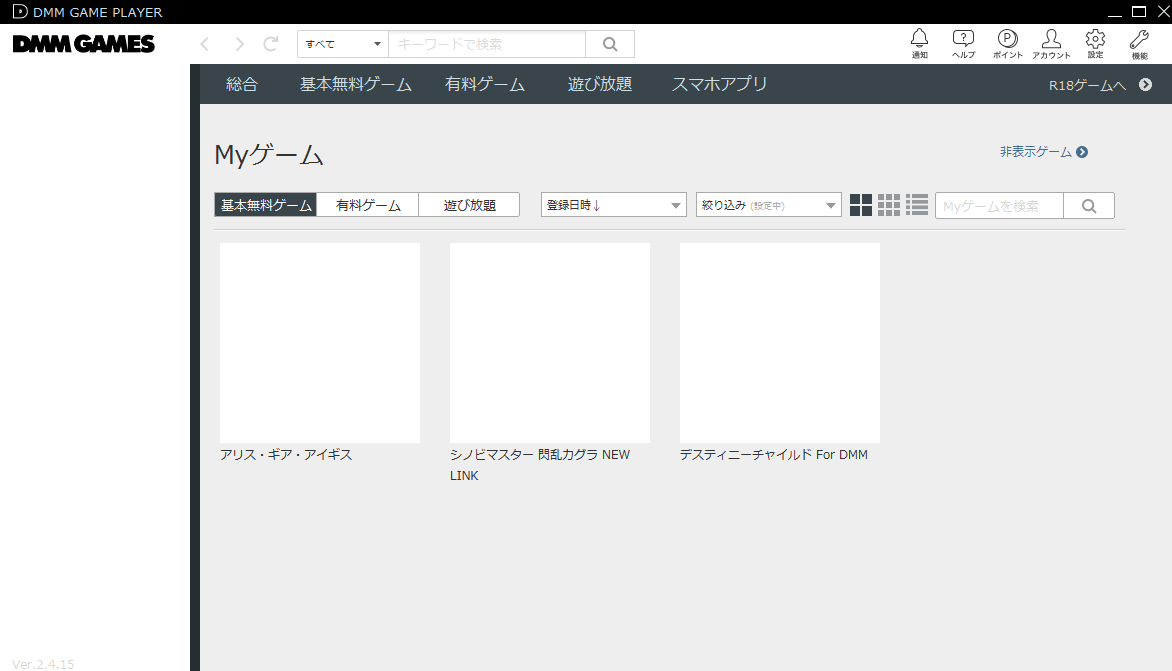Click the デスティニーチャイルド For DMM title
This screenshot has height=671, width=1172.
(x=774, y=454)
